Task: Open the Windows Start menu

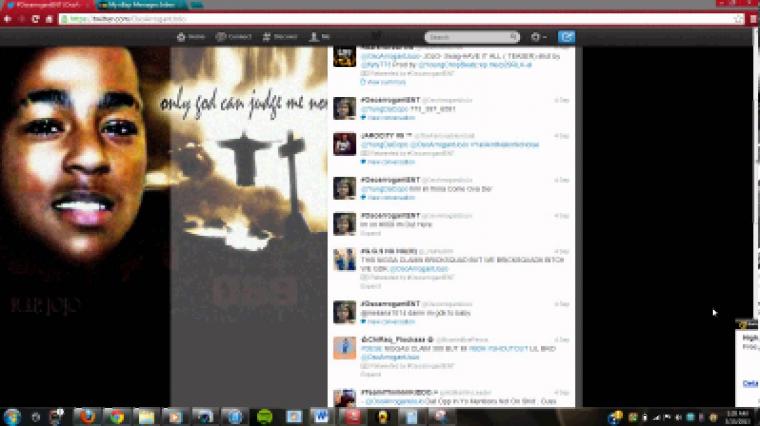Action: pyautogui.click(x=13, y=416)
